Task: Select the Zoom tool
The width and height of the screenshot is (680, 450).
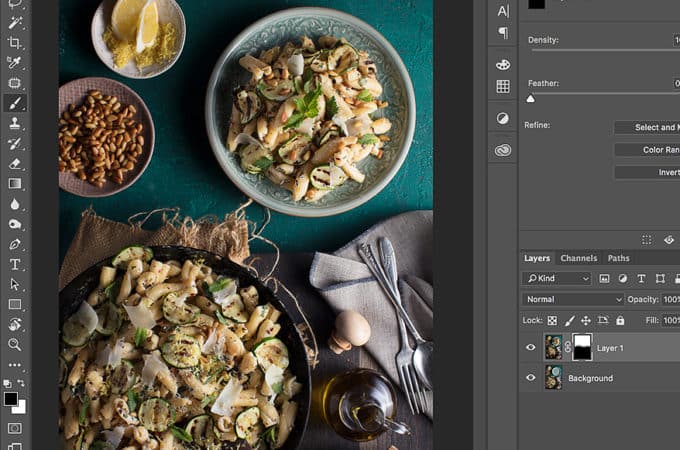Action: 15,345
